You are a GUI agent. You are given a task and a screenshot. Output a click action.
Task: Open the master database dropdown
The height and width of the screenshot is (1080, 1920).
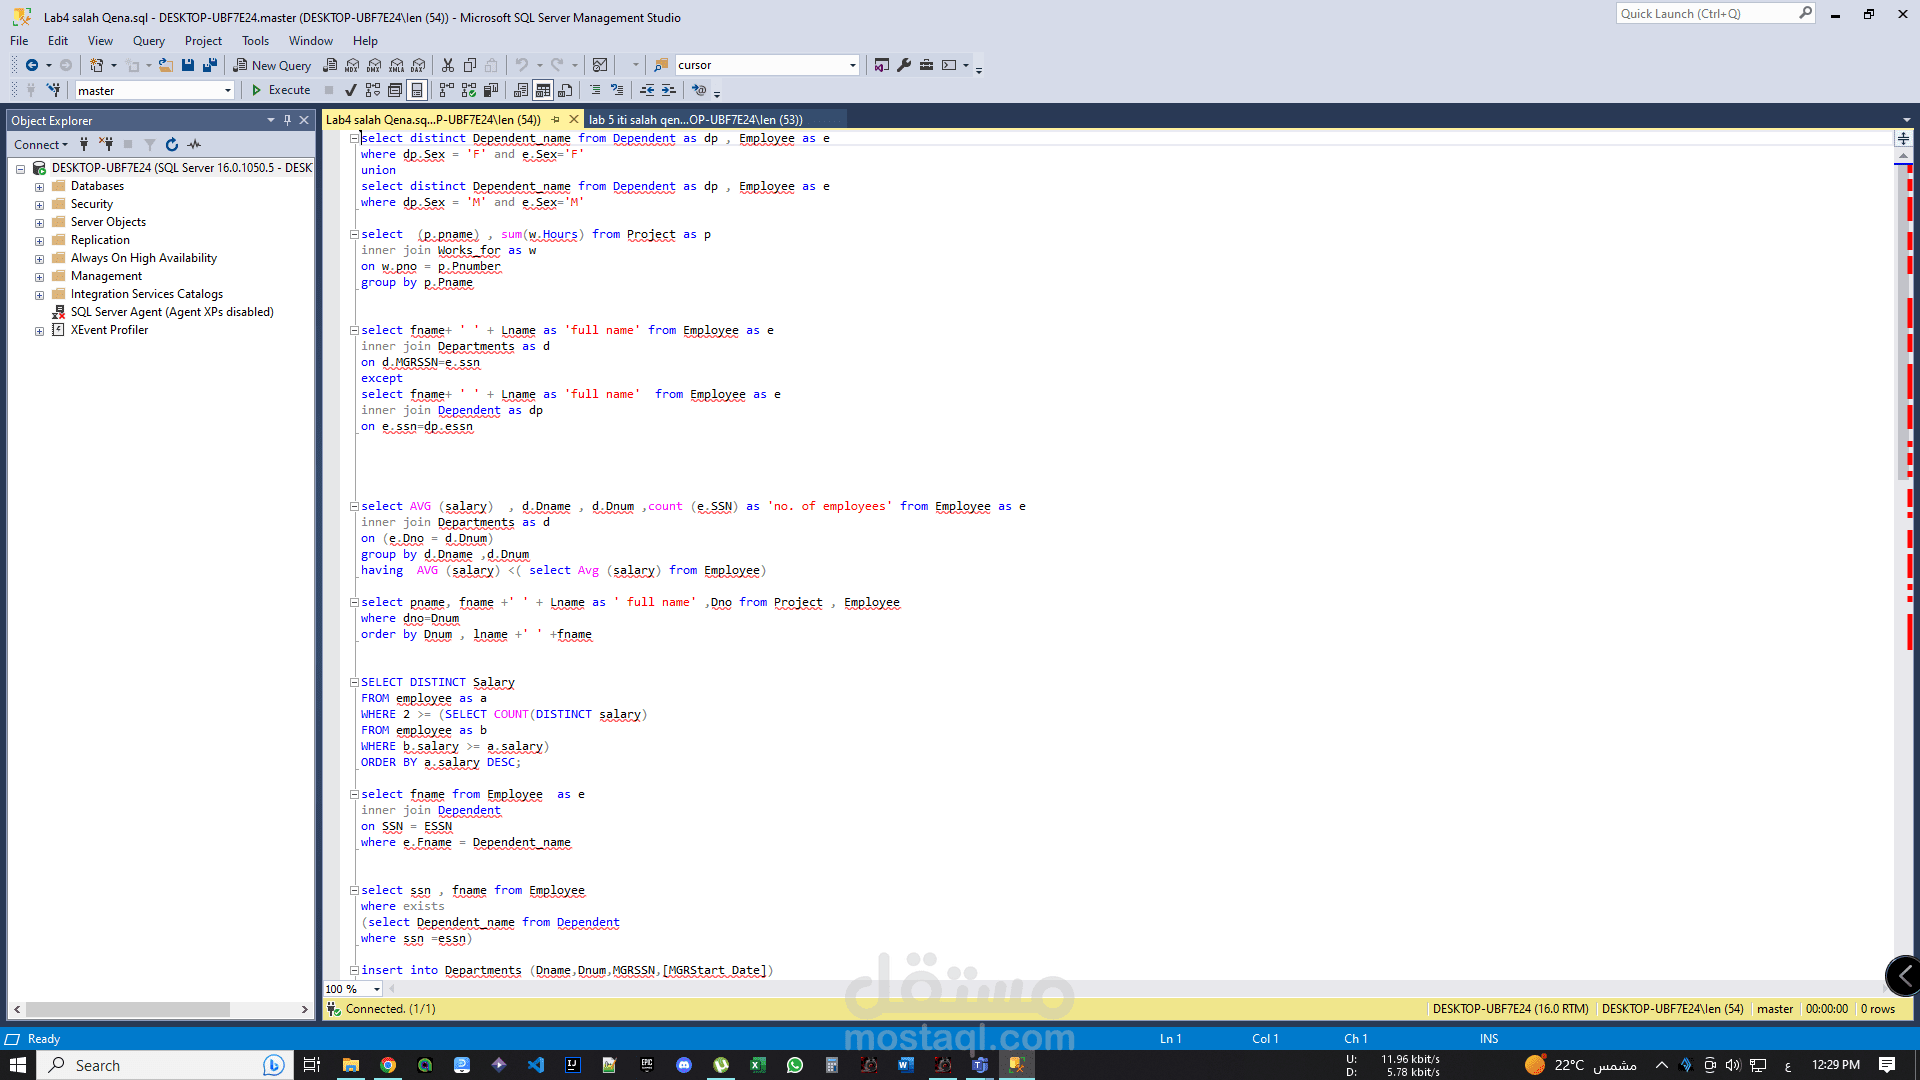[228, 91]
